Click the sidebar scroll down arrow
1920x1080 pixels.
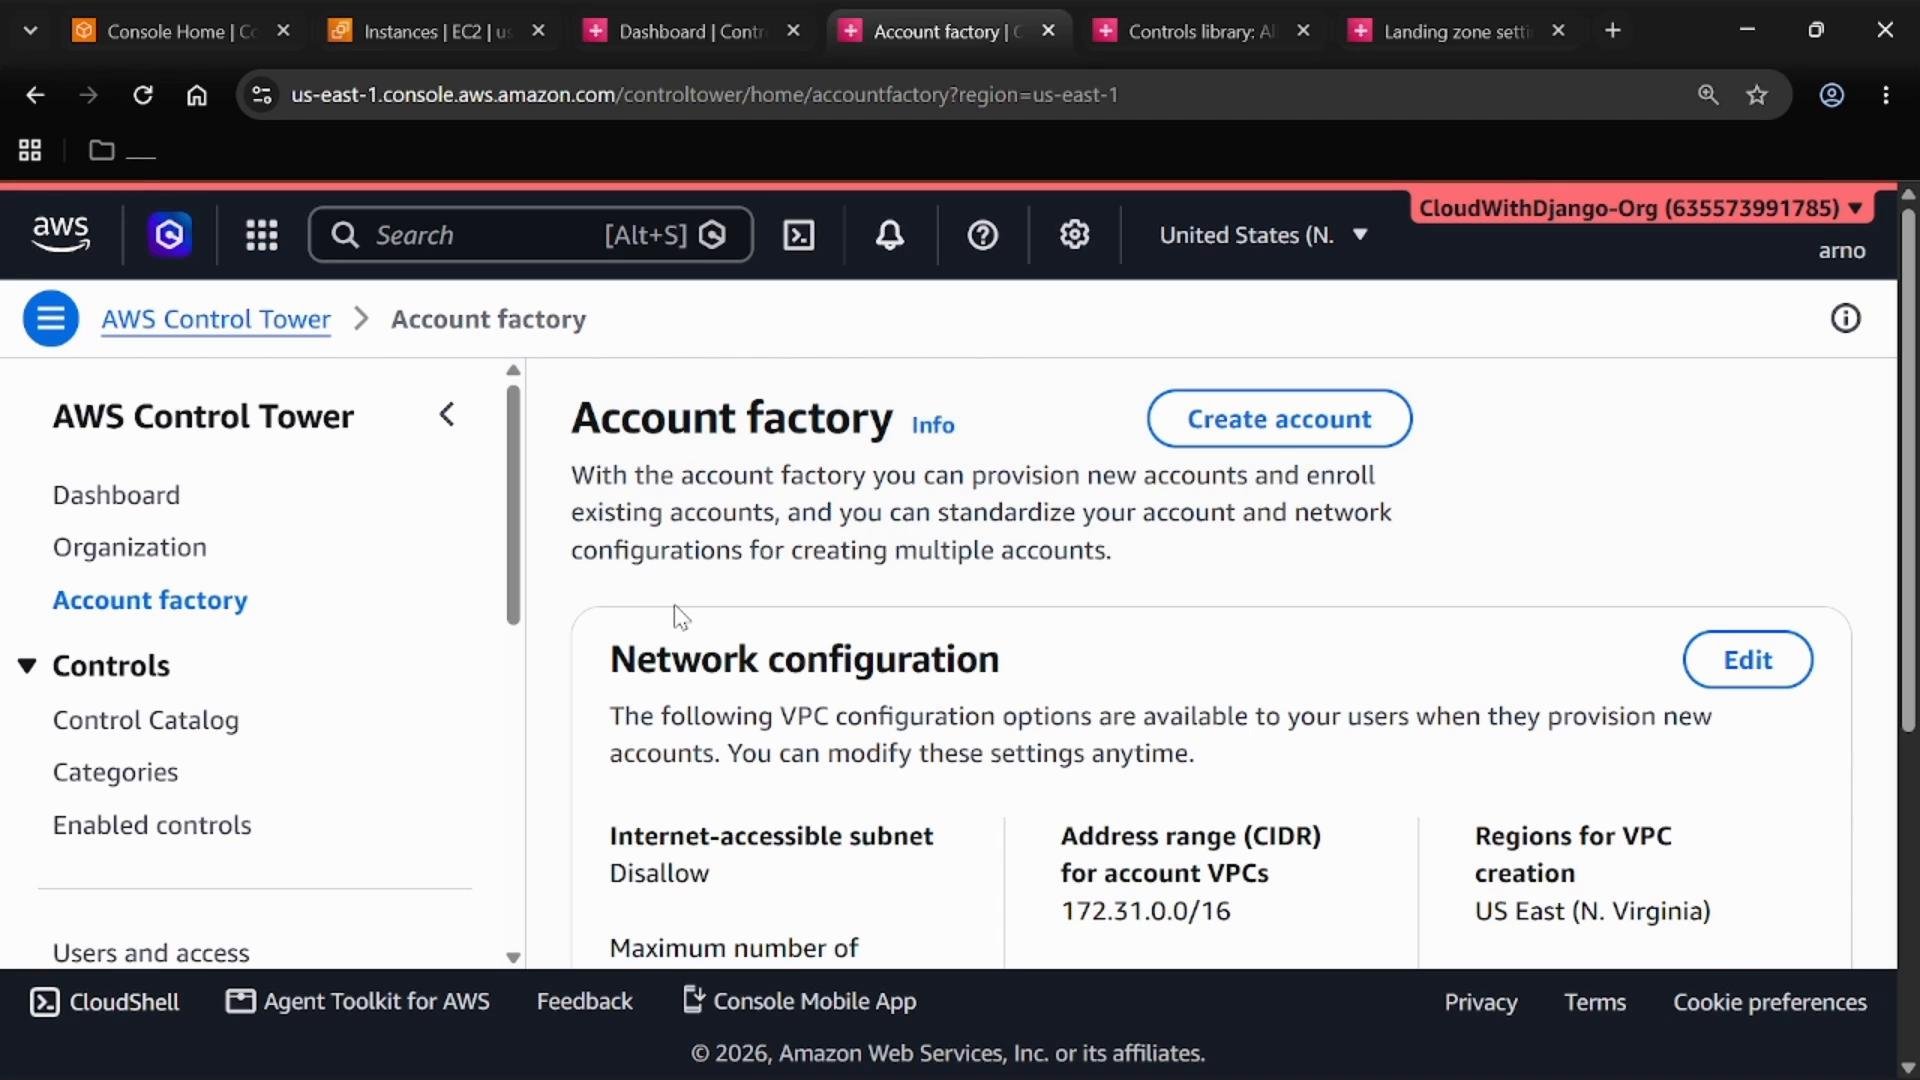(x=513, y=958)
